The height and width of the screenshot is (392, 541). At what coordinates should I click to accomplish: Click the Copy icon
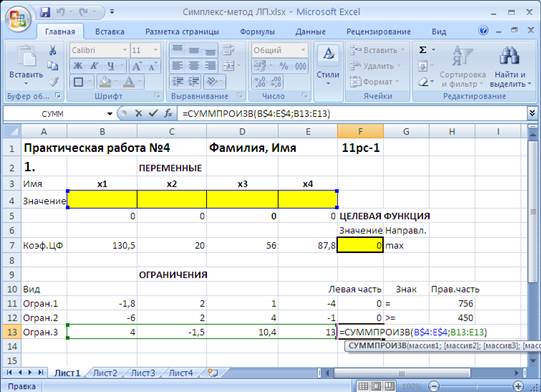[52, 66]
